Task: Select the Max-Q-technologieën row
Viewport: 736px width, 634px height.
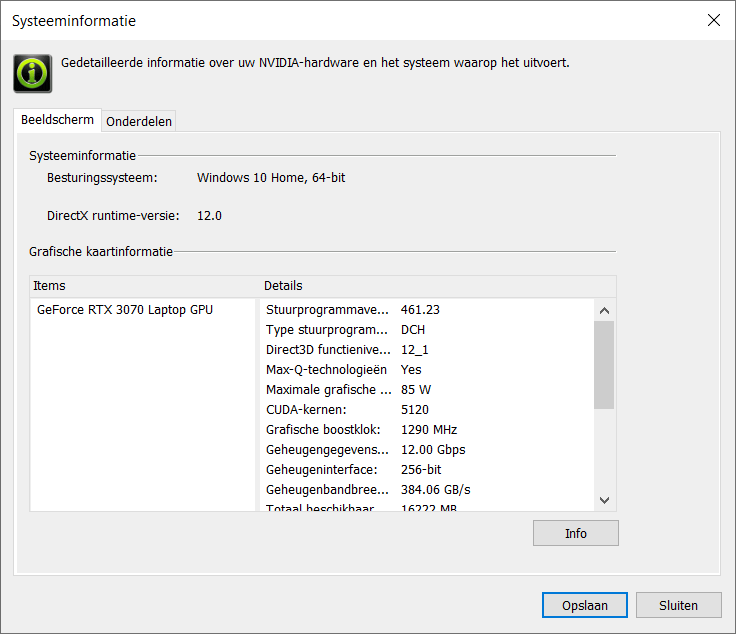Action: (427, 370)
